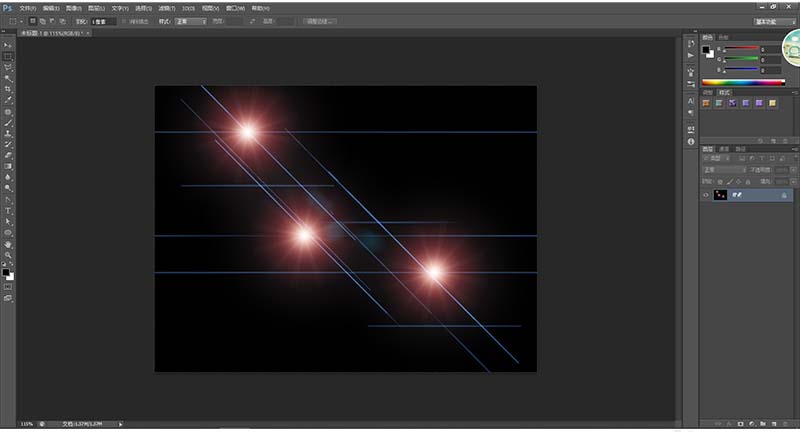The width and height of the screenshot is (800, 432).
Task: Toggle visibility eye of the layer
Action: [x=706, y=195]
